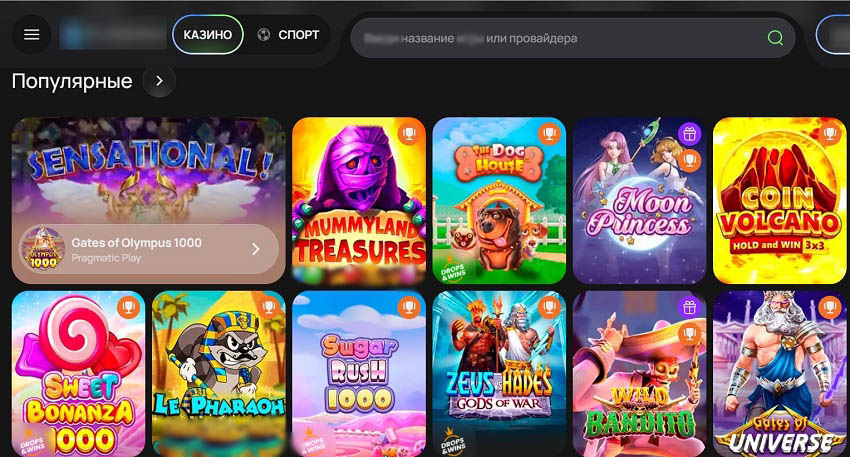Click gift badge on Wild Bandito
This screenshot has height=457, width=850.
coord(689,307)
